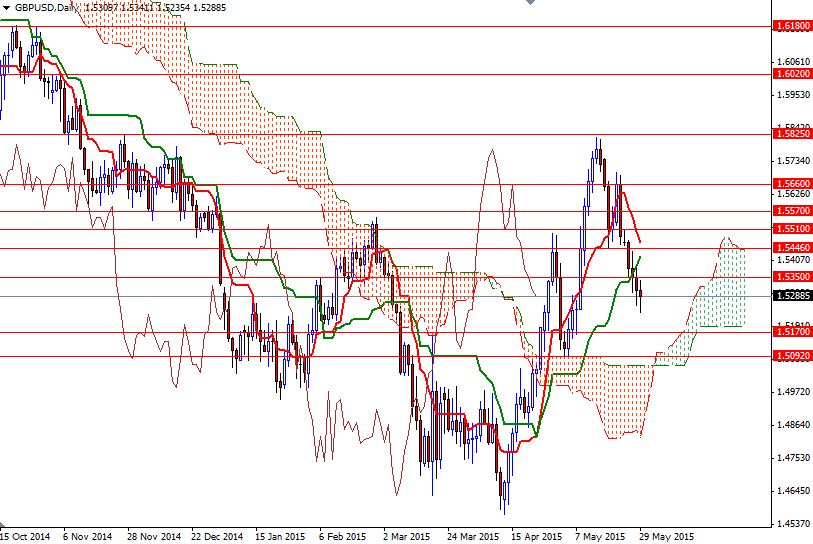Click the 29 May 2015 date label
The height and width of the screenshot is (544, 813).
pos(666,537)
